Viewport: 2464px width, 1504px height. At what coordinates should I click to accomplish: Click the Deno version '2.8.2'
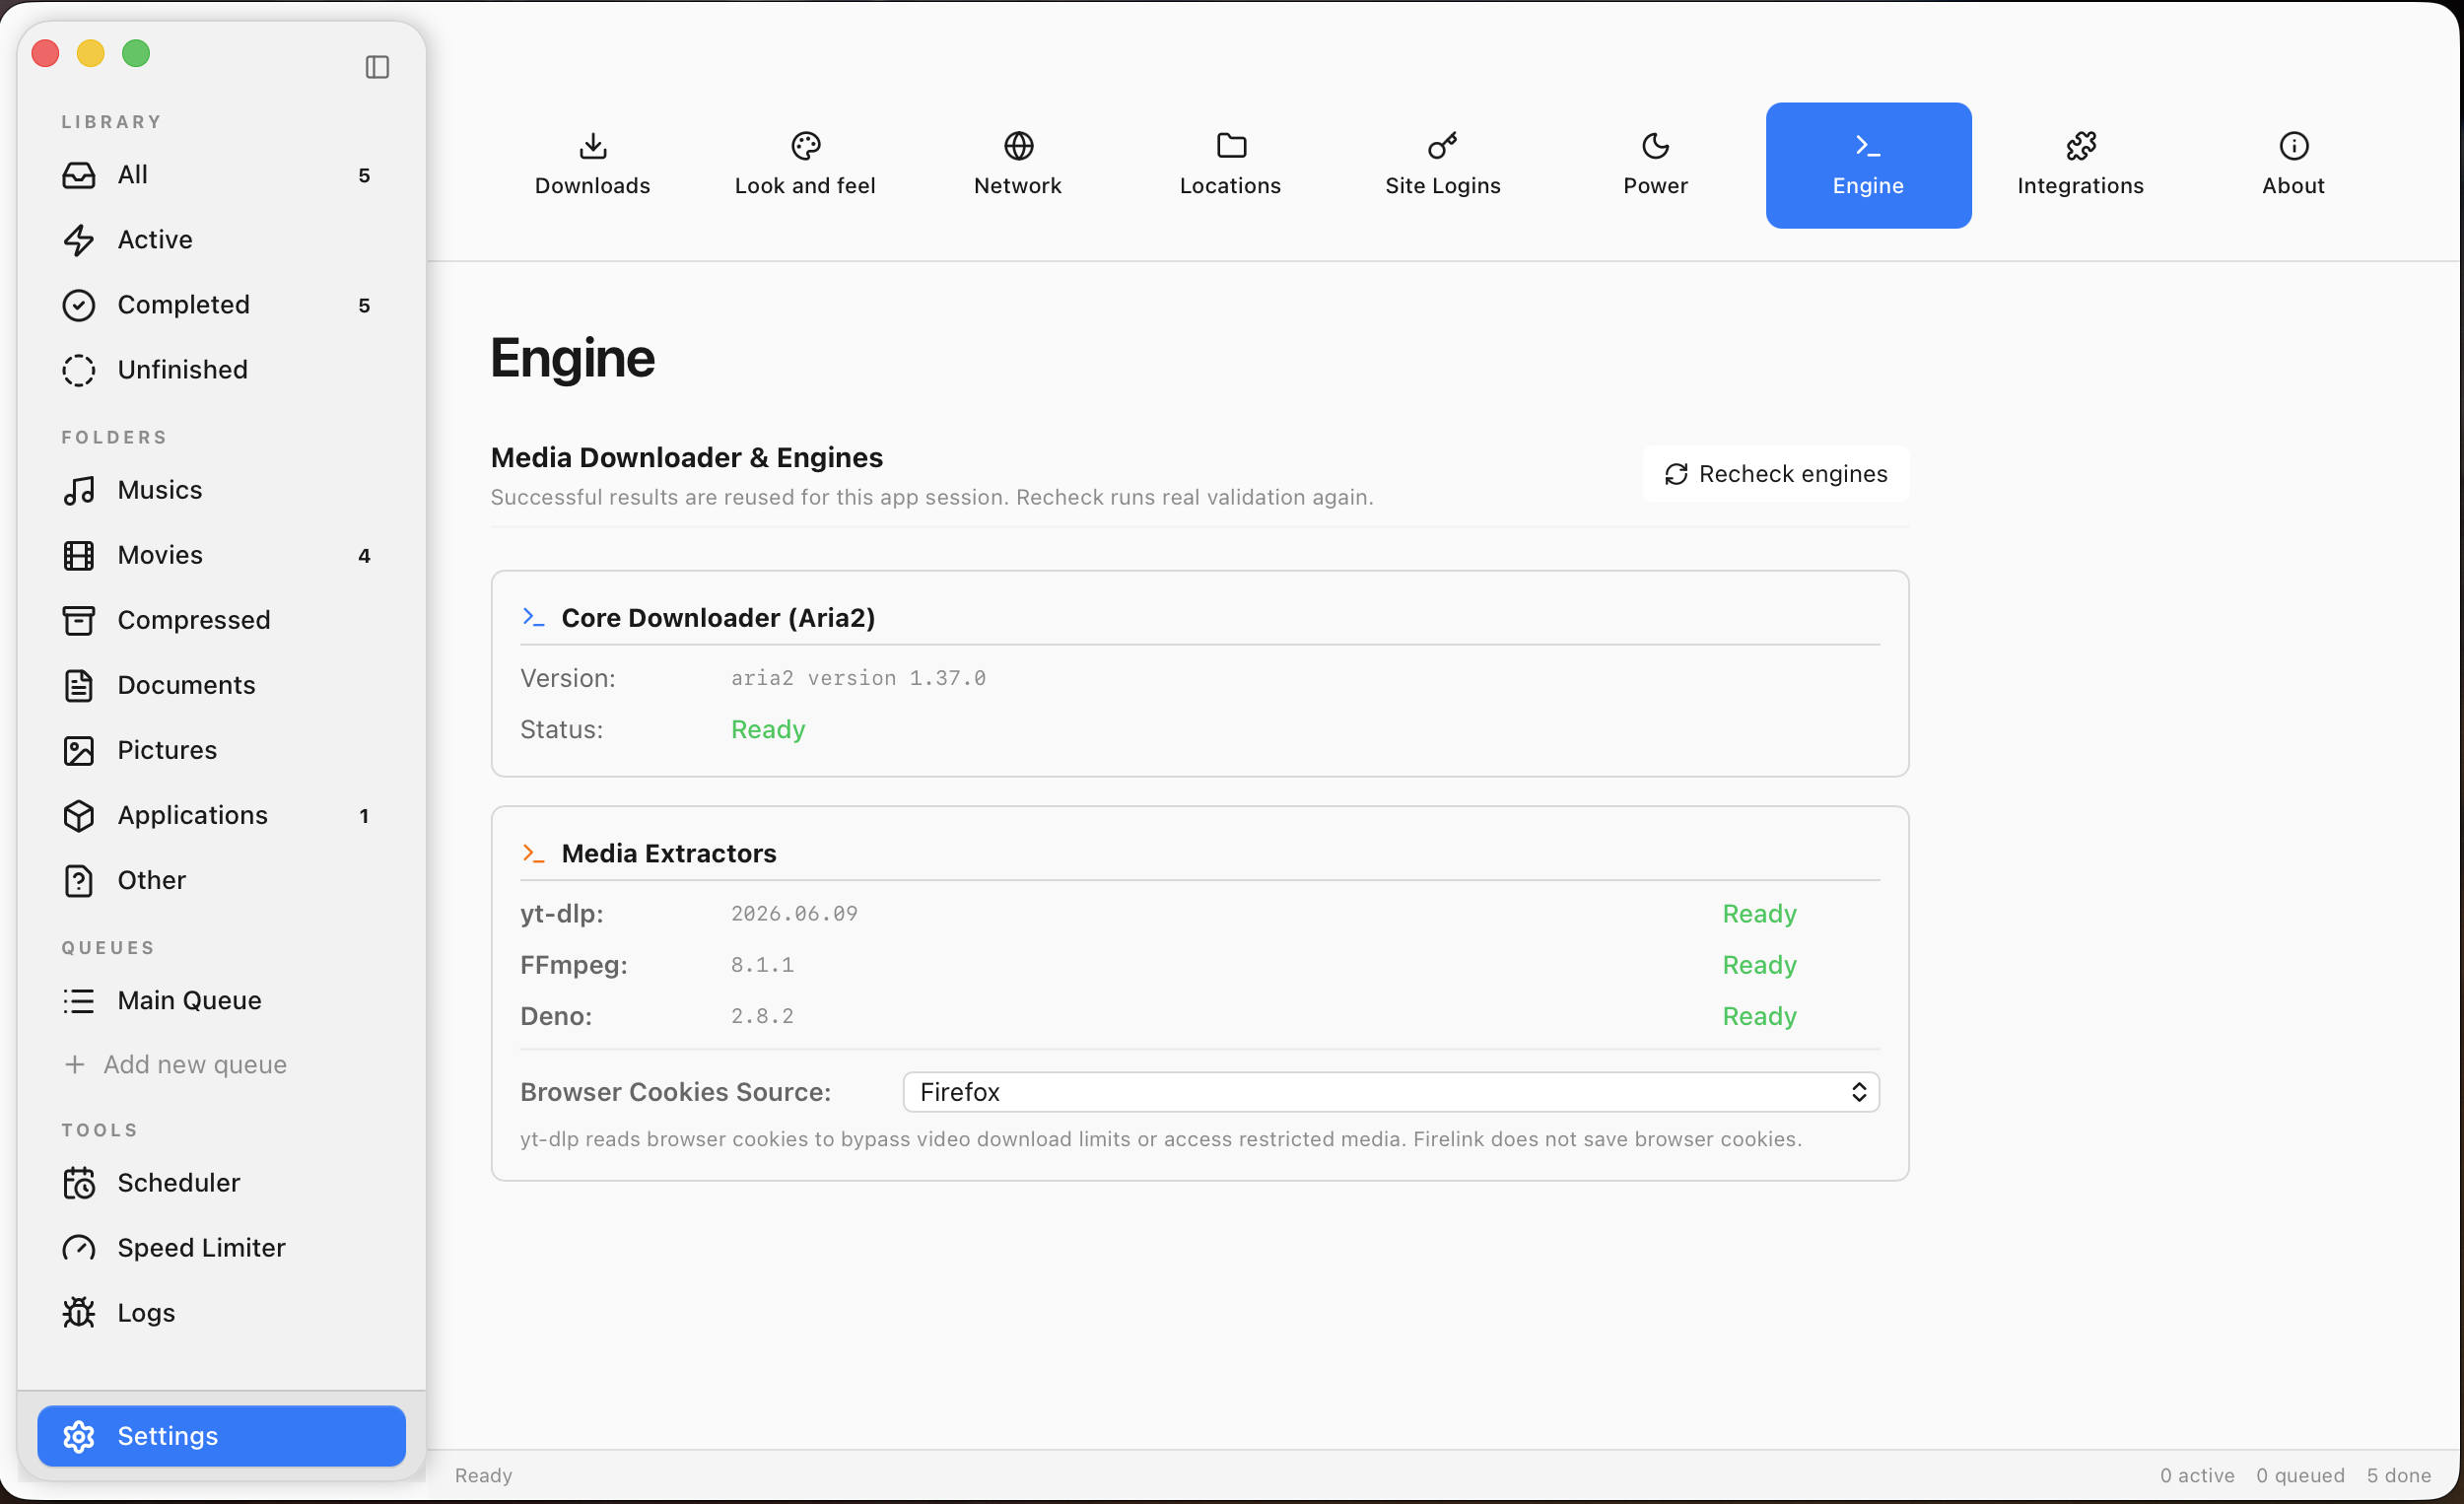click(x=762, y=1015)
